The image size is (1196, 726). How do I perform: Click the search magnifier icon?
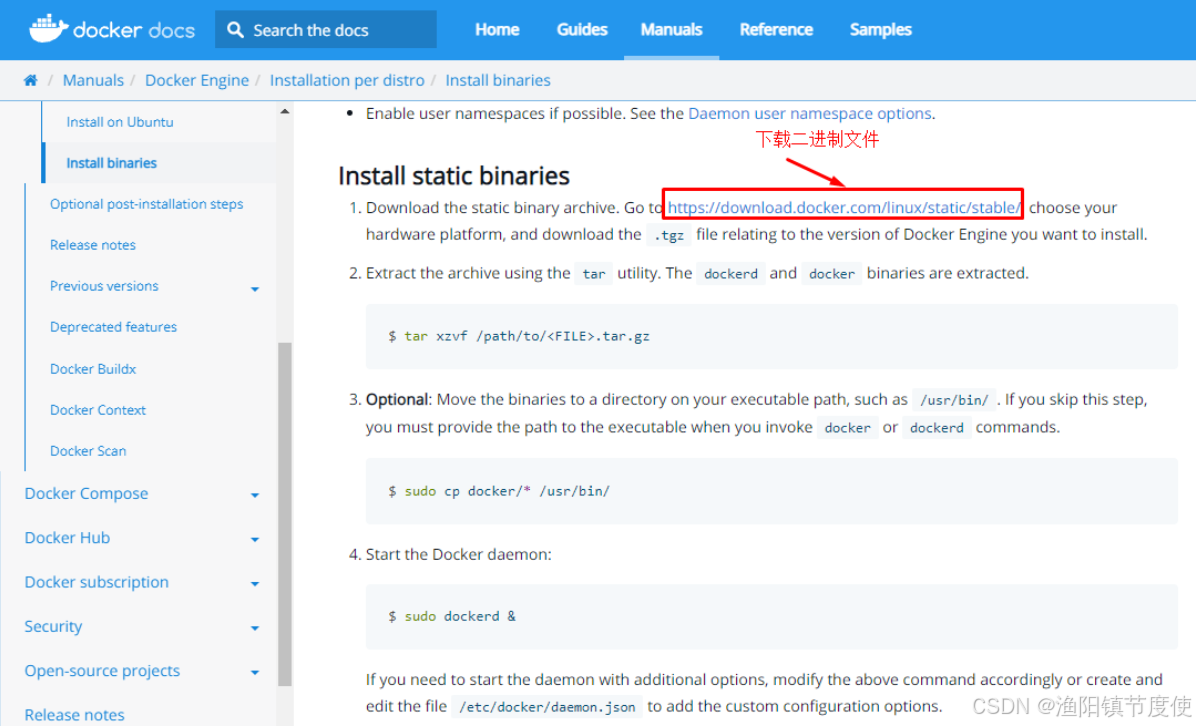(x=236, y=30)
